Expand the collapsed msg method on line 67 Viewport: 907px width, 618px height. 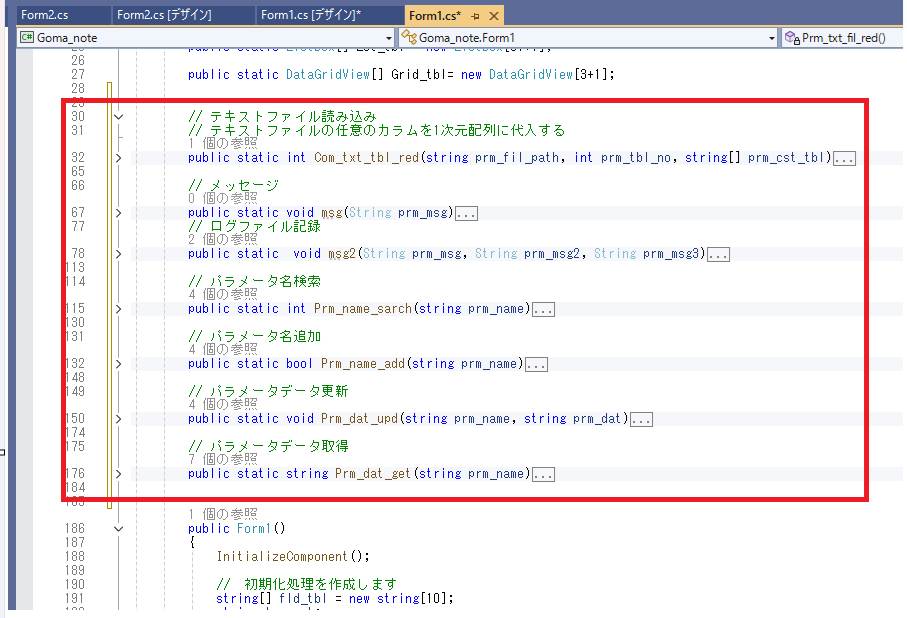[x=118, y=213]
